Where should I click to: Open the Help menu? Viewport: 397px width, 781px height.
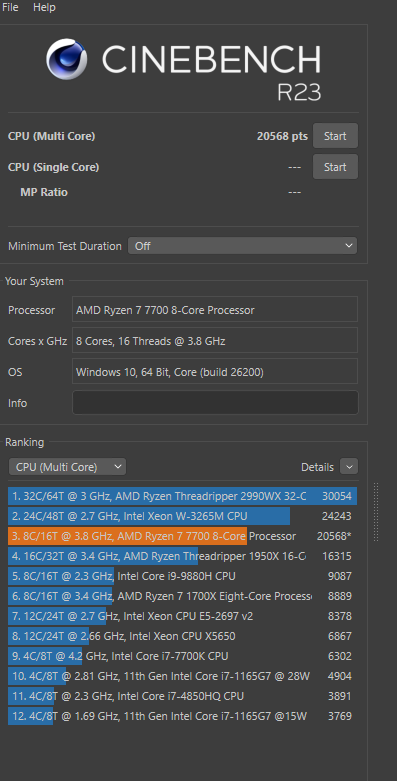44,7
